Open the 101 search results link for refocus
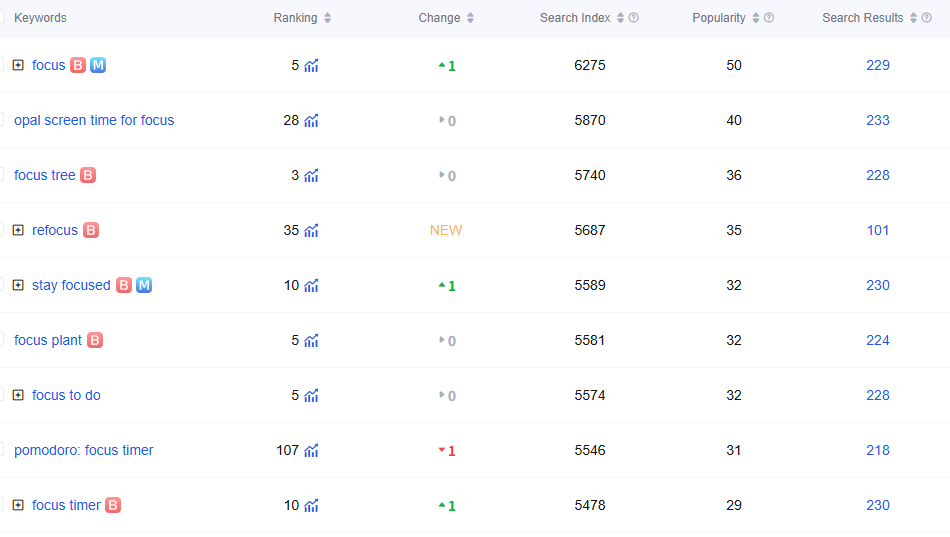The image size is (950, 537). 878,230
